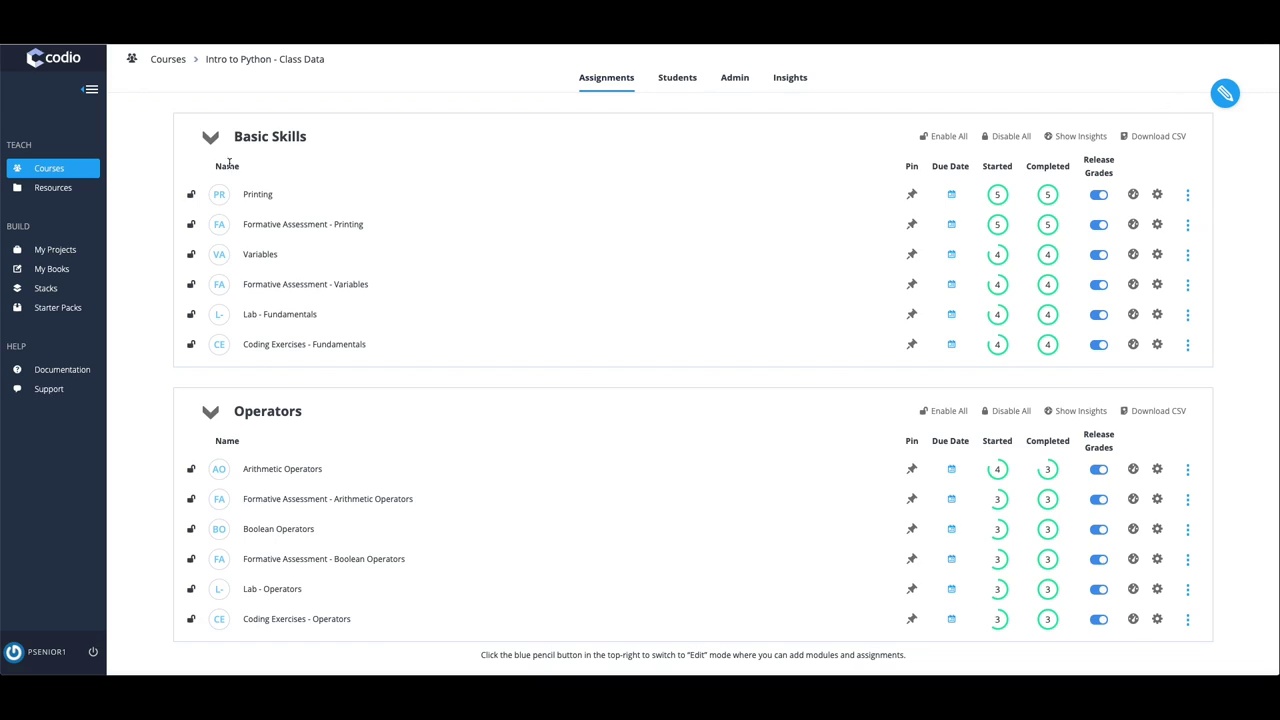Open three-dot menu for Arithmetic Operators
The width and height of the screenshot is (1280, 720).
(x=1187, y=470)
